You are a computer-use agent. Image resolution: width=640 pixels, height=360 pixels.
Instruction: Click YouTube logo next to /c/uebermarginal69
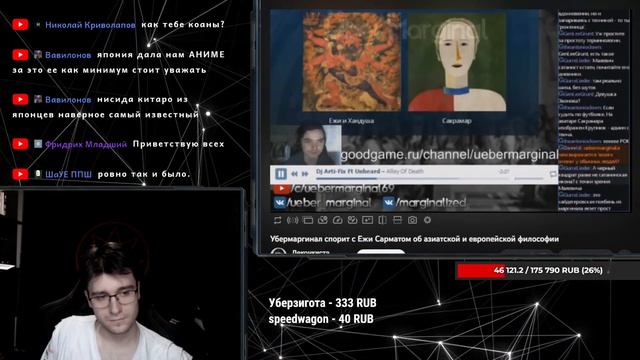point(282,189)
